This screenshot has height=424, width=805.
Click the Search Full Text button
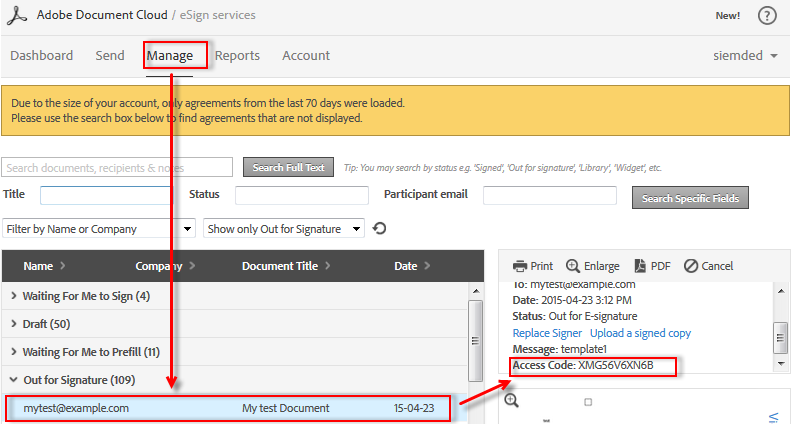287,167
